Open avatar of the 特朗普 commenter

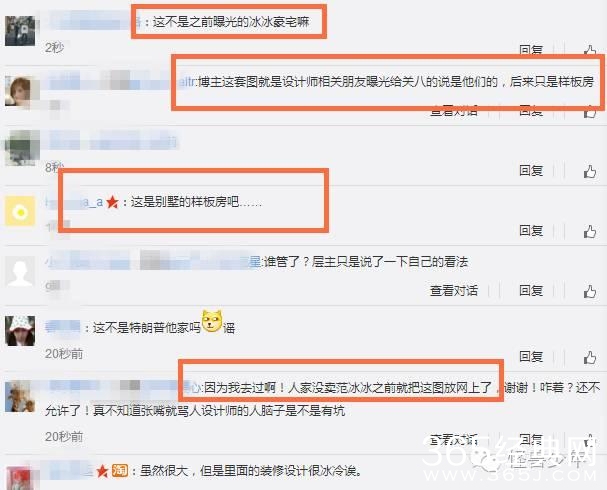coord(20,331)
